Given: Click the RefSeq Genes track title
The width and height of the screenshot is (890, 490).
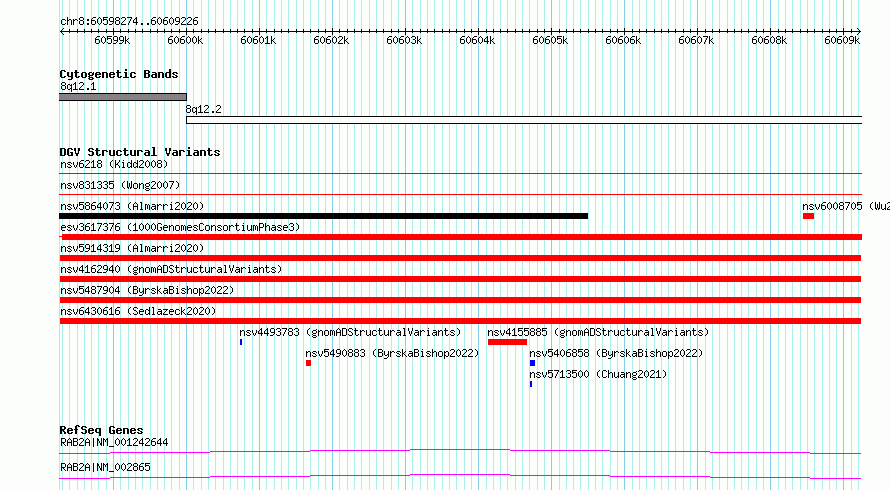Looking at the screenshot, I should pyautogui.click(x=101, y=430).
